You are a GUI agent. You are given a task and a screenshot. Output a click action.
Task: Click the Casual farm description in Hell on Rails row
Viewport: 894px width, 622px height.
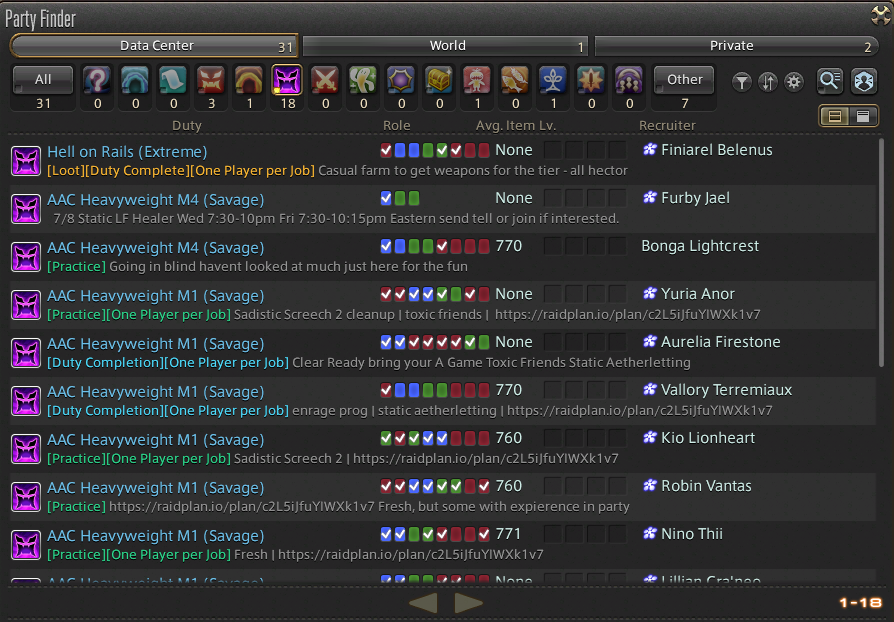tap(473, 170)
